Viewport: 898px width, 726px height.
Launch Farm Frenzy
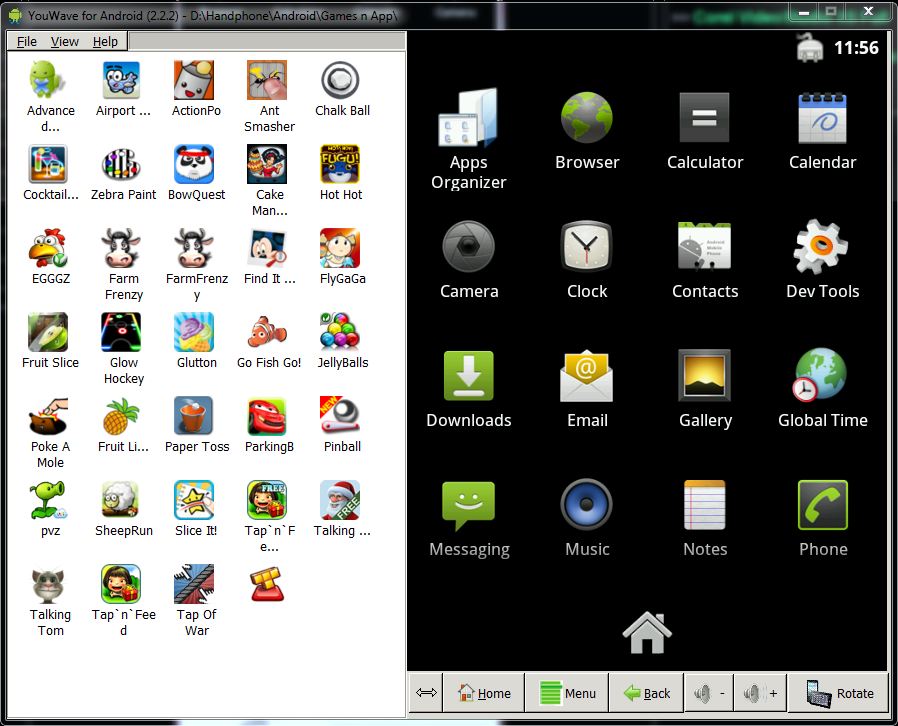[x=122, y=246]
